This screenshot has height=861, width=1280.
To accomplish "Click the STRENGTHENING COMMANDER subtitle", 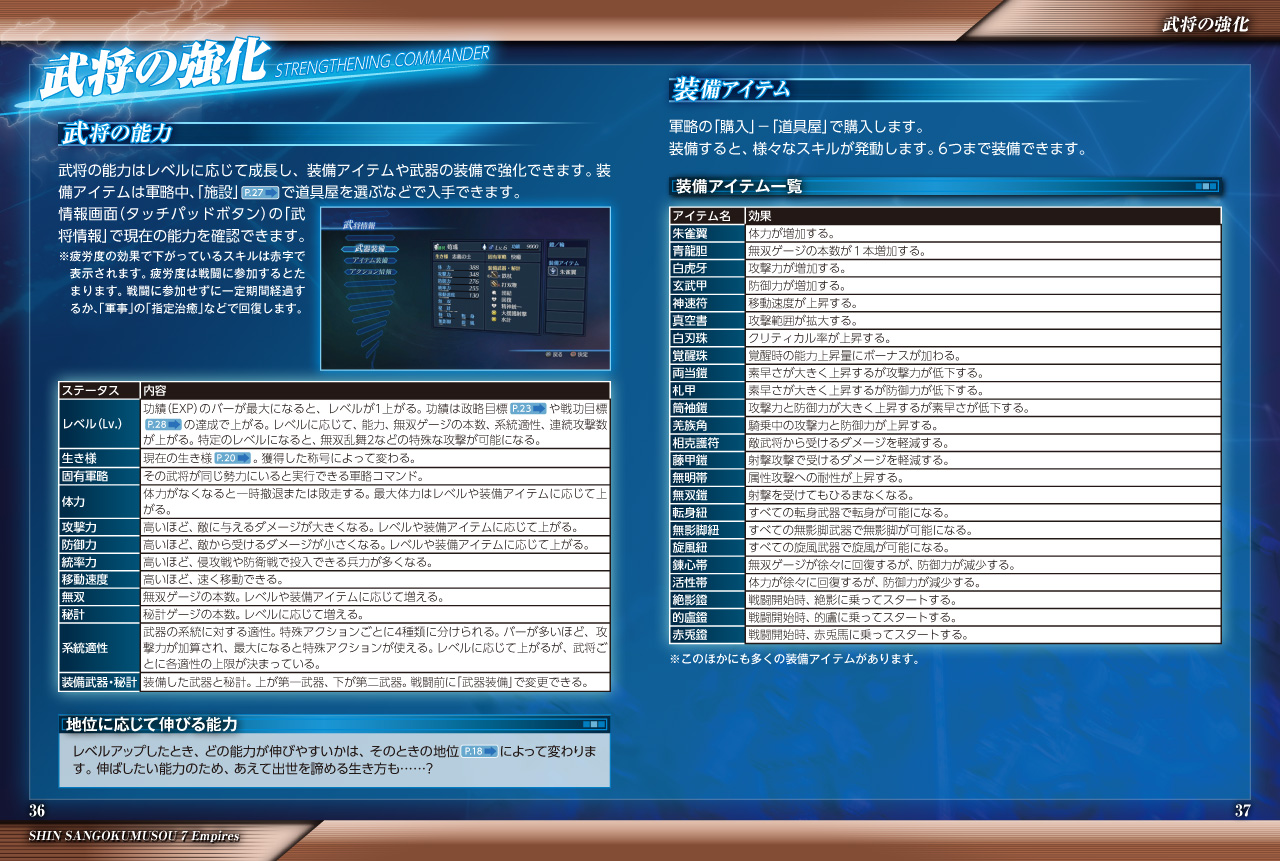I will click(x=381, y=61).
